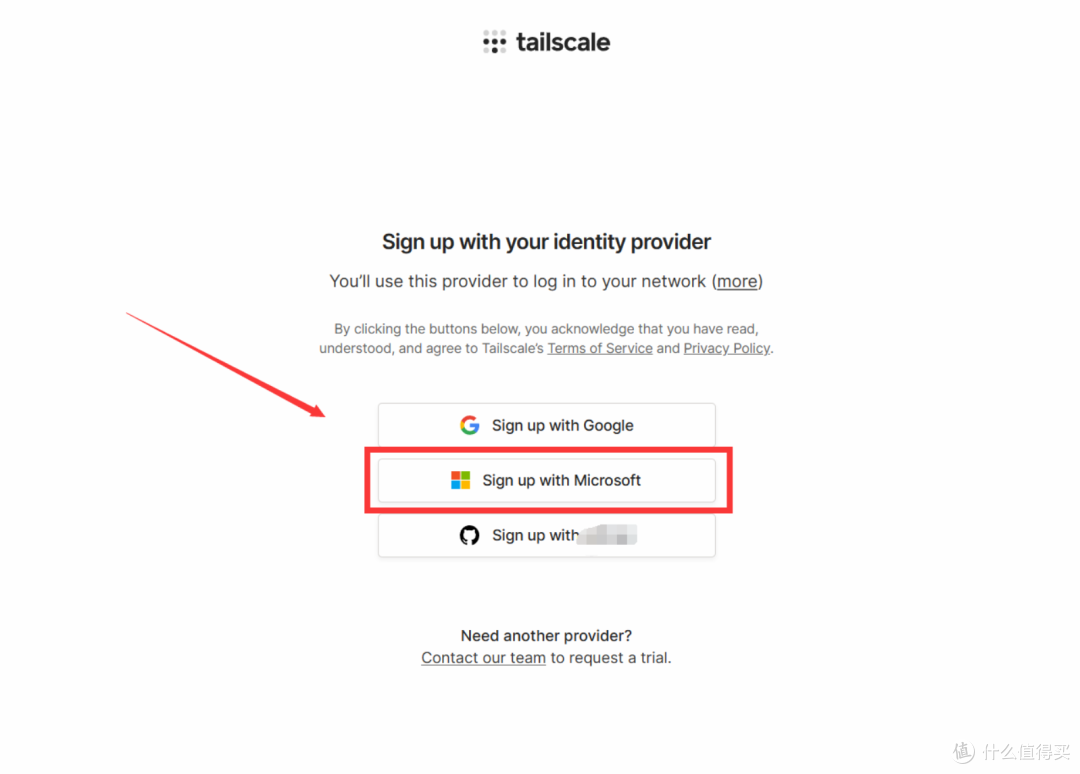Click the Google G logo icon
Viewport: 1080px width, 774px height.
(470, 425)
